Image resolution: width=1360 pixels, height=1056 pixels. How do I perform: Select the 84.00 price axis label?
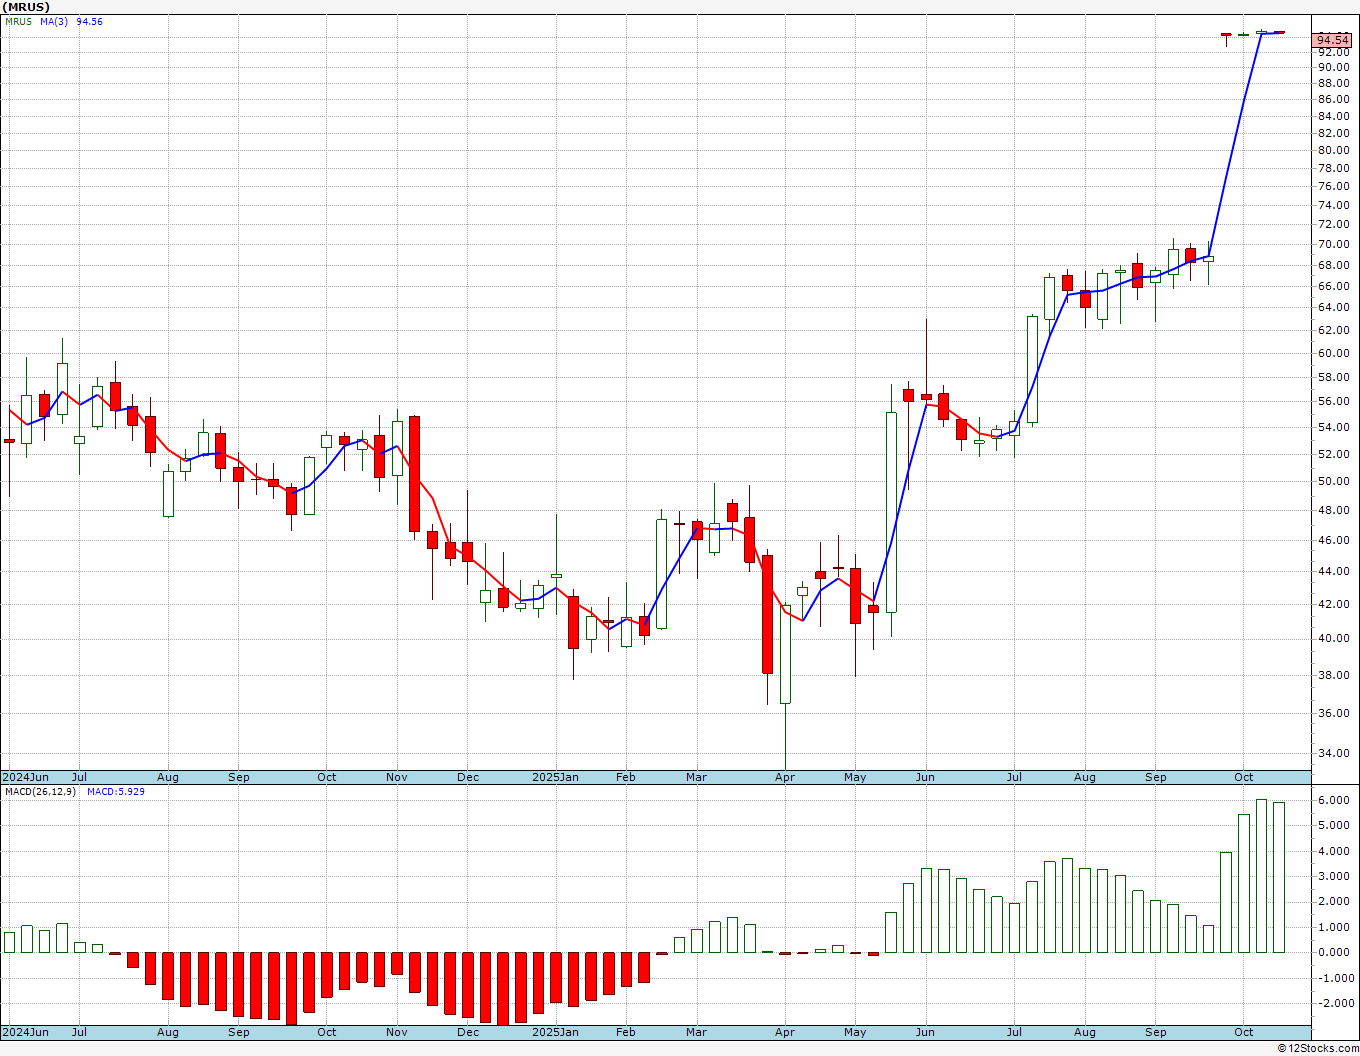pyautogui.click(x=1333, y=117)
